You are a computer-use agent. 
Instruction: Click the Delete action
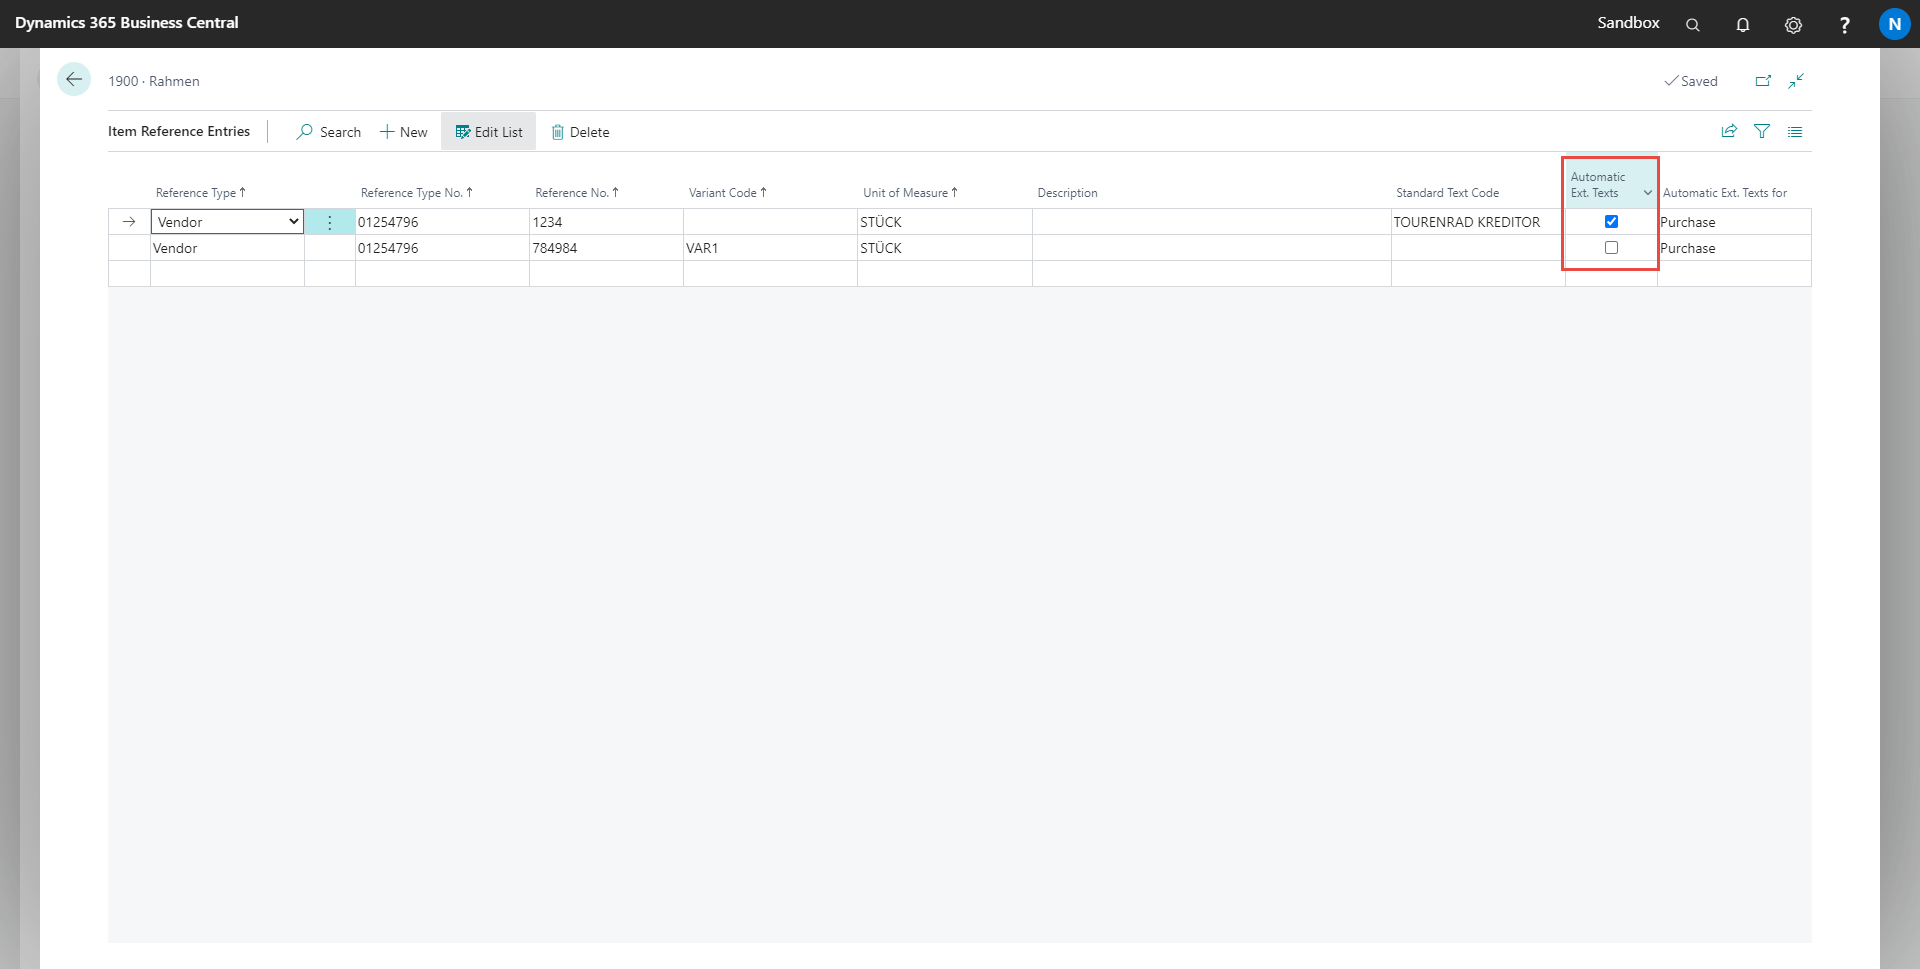pyautogui.click(x=580, y=132)
